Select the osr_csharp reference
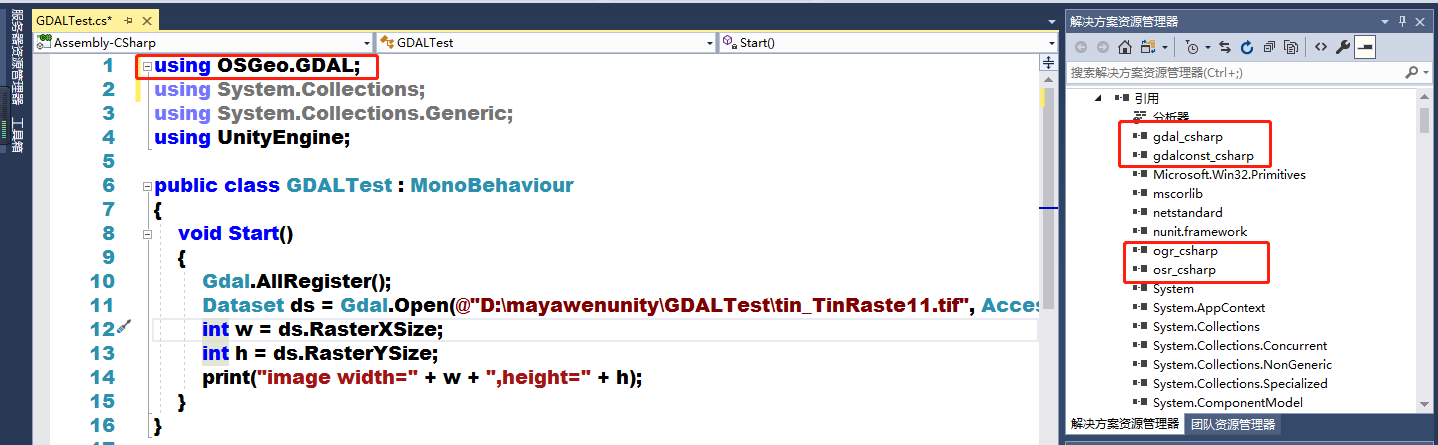Viewport: 1438px width, 445px height. 1184,269
